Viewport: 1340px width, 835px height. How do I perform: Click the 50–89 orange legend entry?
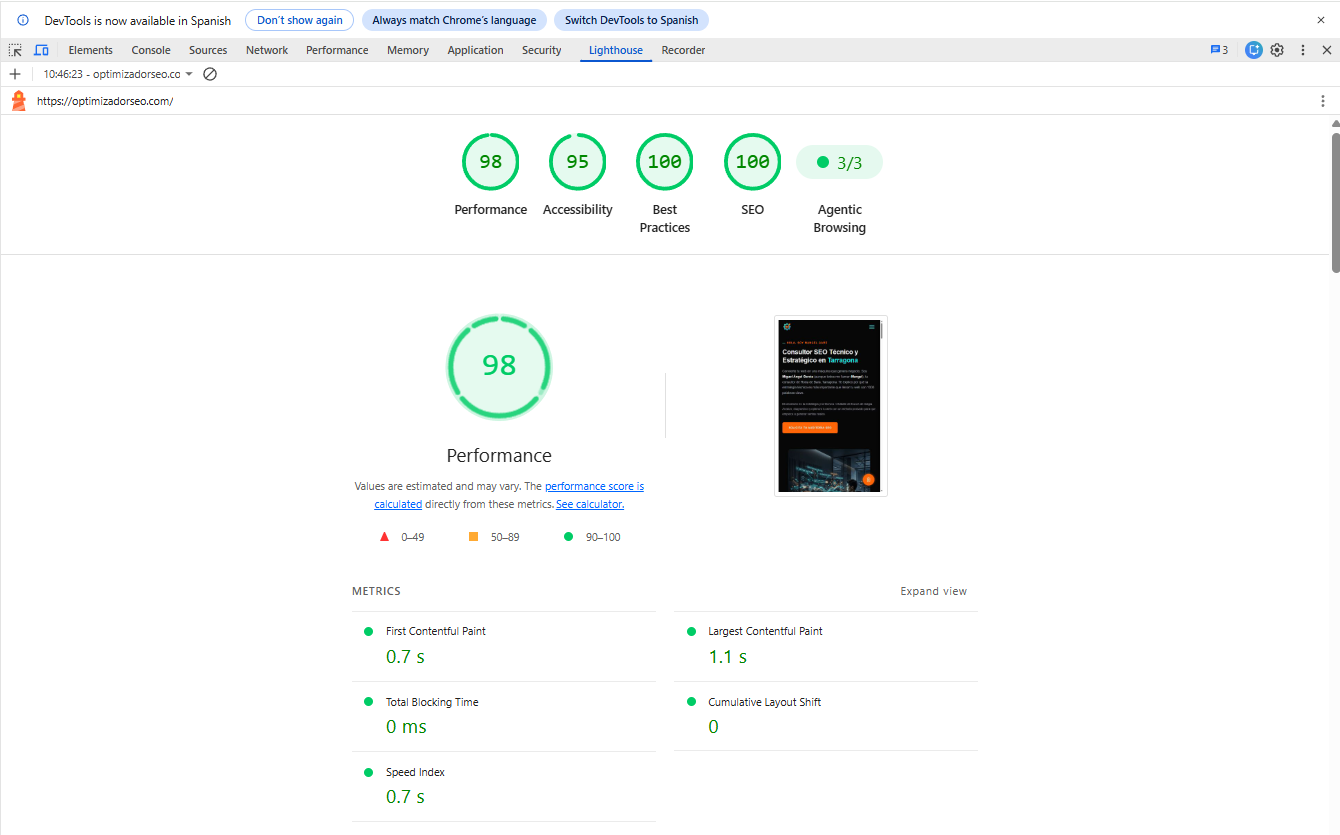(494, 537)
